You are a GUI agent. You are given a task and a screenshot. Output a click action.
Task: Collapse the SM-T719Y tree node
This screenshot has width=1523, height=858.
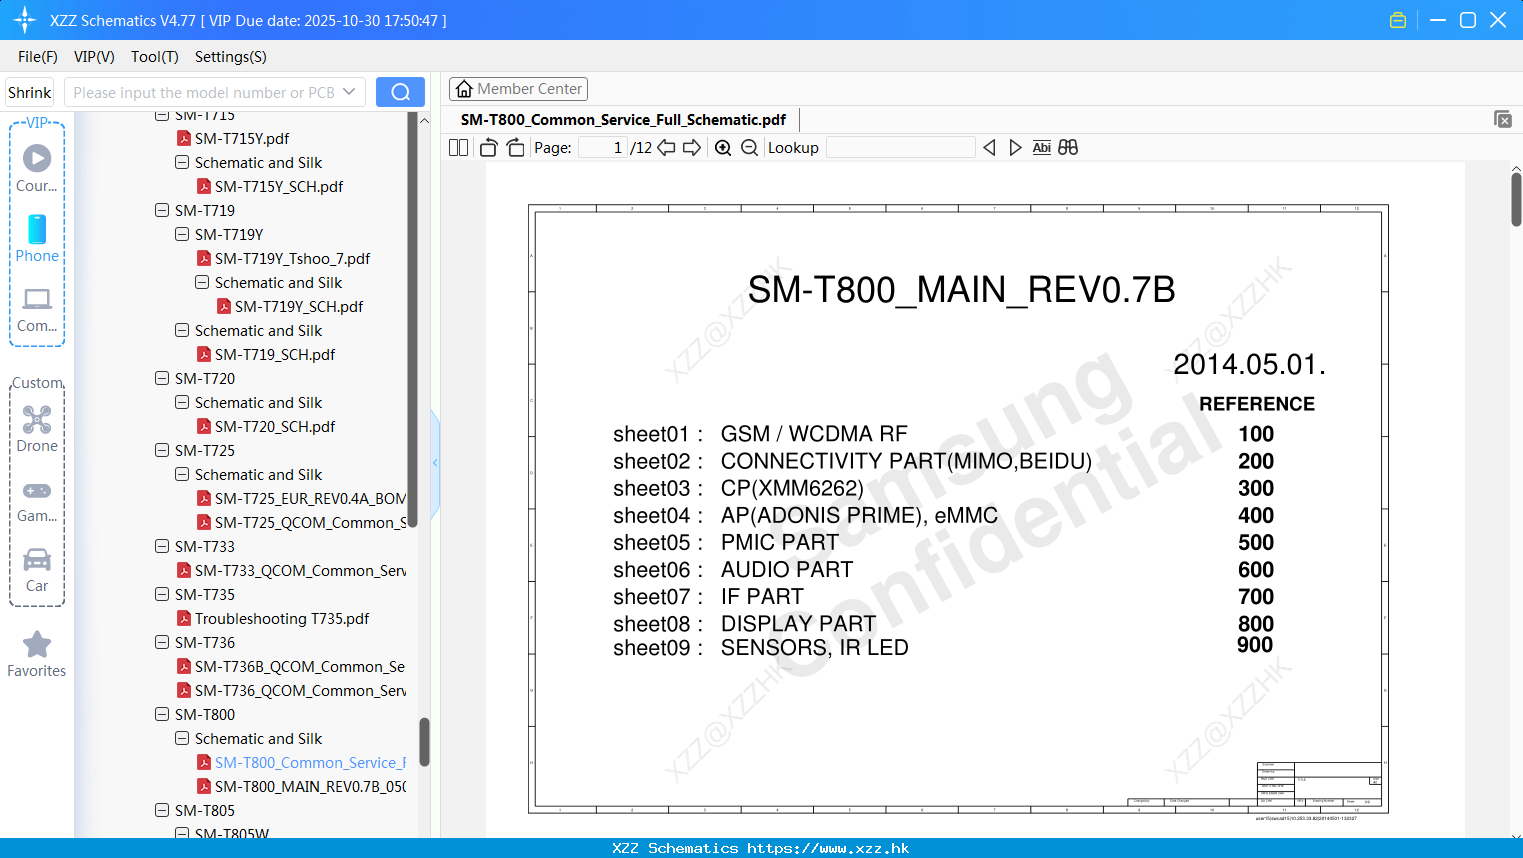click(182, 234)
